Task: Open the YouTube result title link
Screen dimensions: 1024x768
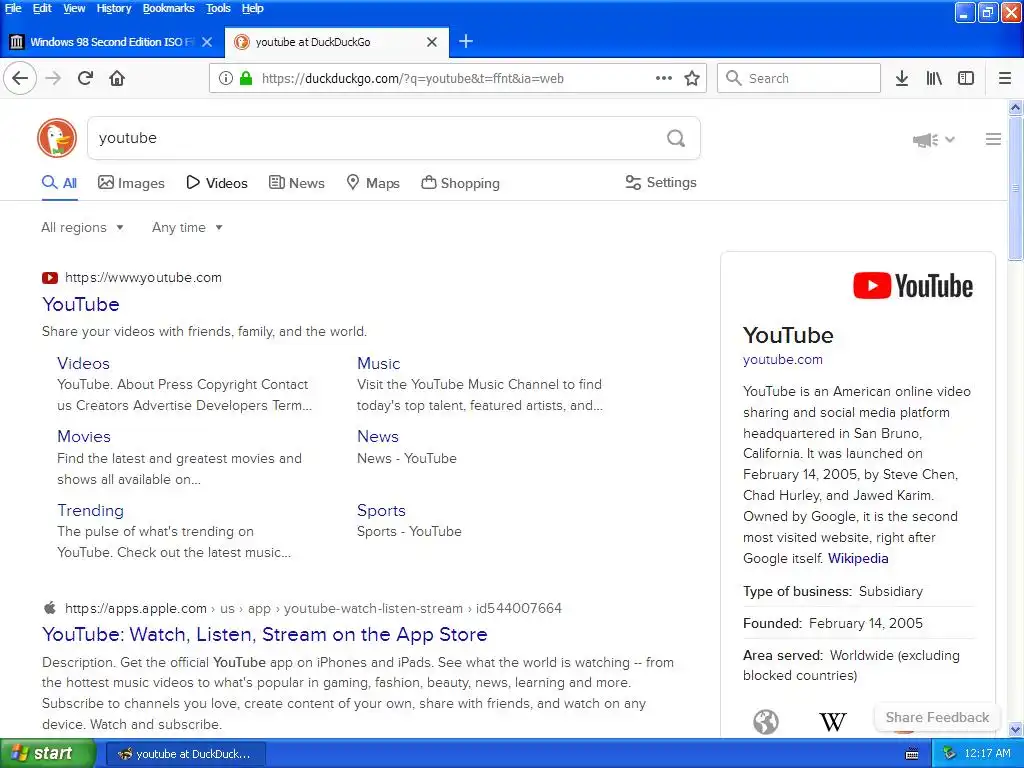Action: (x=81, y=304)
